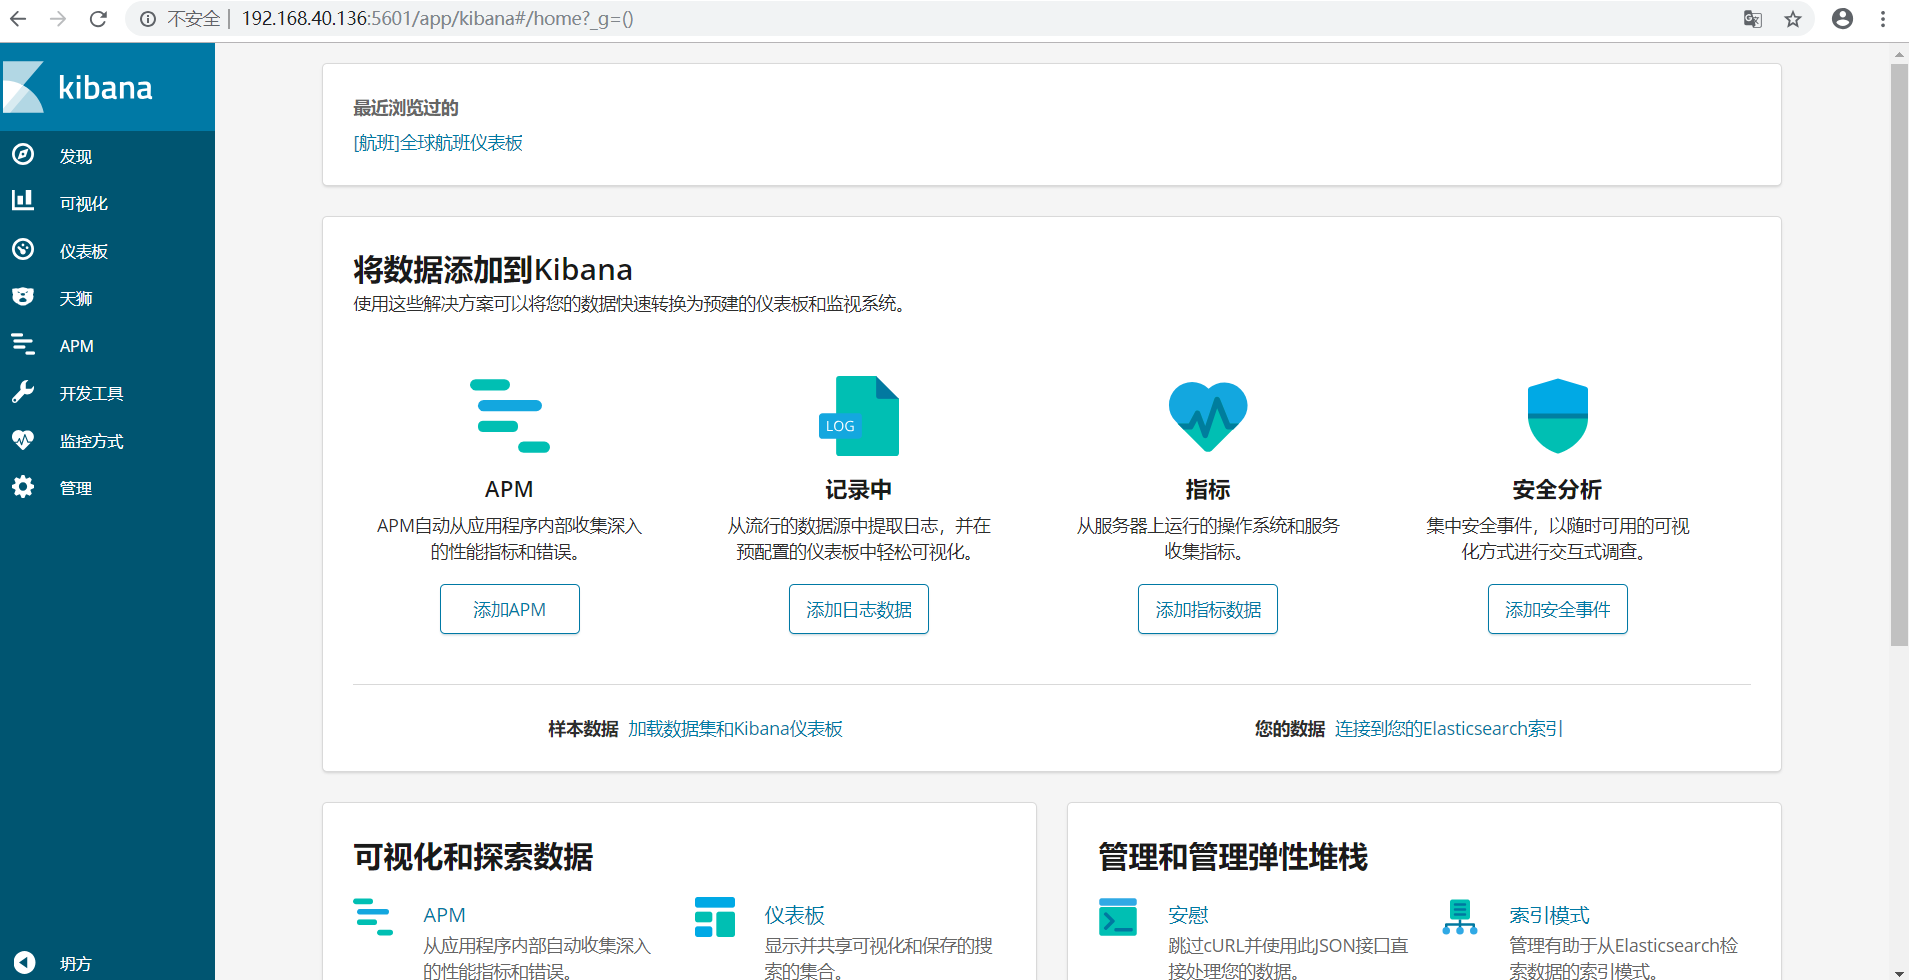
Task: Click the site info (不安全) icon
Action: [x=148, y=19]
